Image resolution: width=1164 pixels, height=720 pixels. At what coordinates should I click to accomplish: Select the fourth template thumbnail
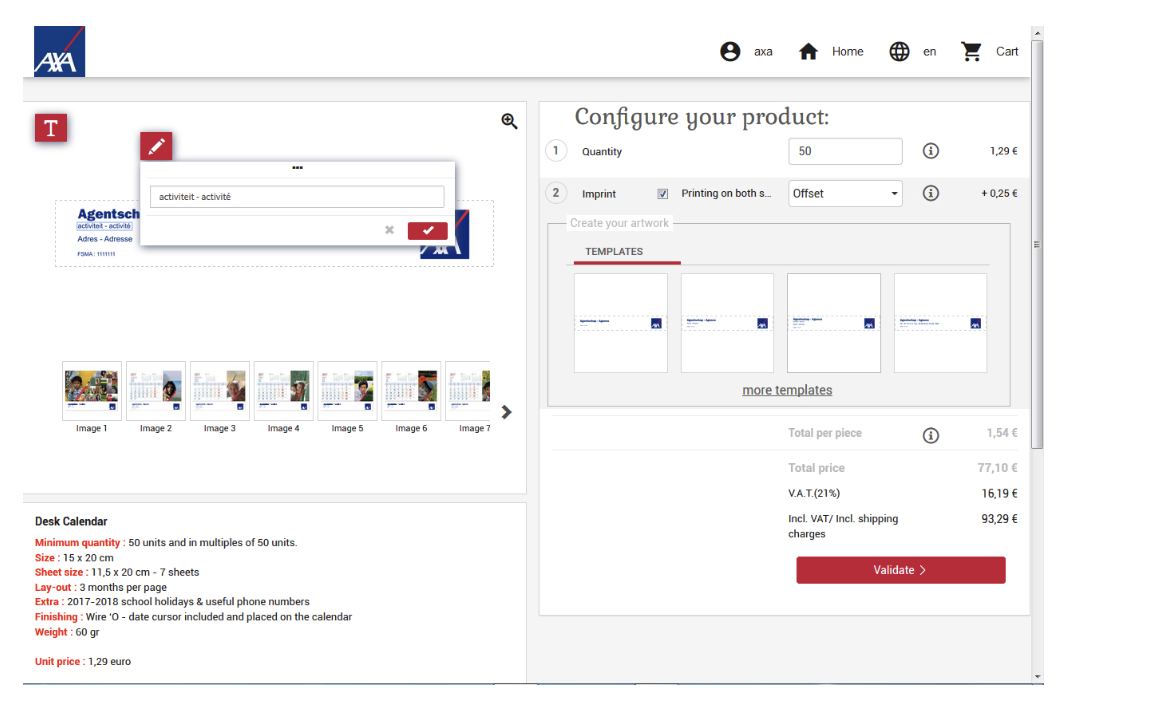click(941, 323)
